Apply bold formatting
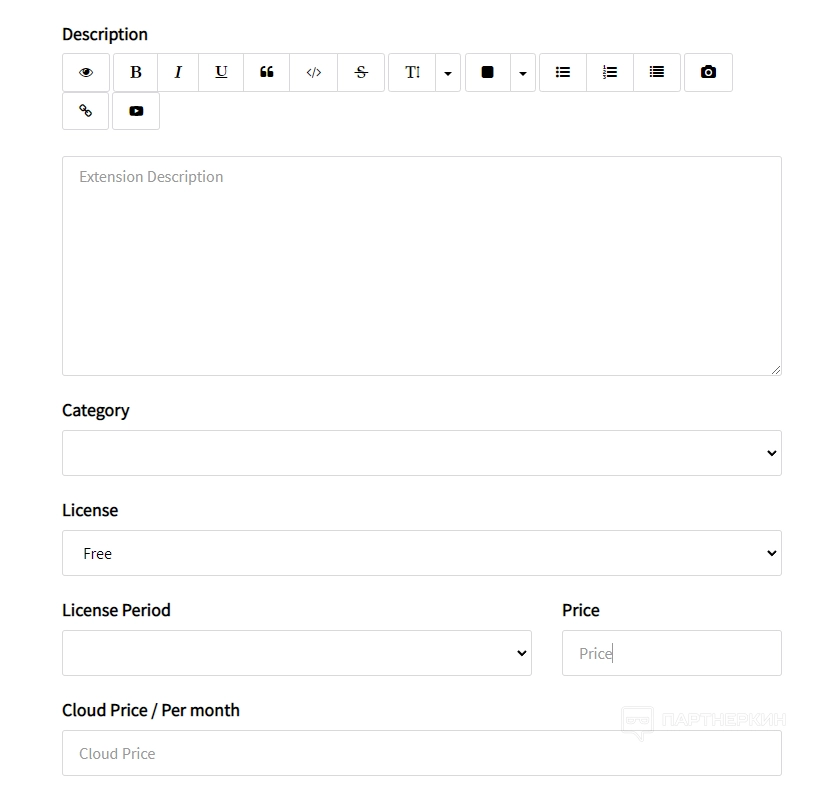 click(x=136, y=73)
